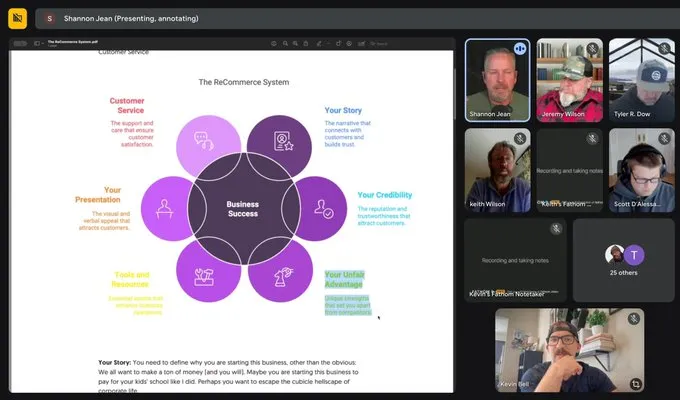This screenshot has width=680, height=400.
Task: Click muted mic icon on Jeremy Wilson tile
Action: [592, 48]
